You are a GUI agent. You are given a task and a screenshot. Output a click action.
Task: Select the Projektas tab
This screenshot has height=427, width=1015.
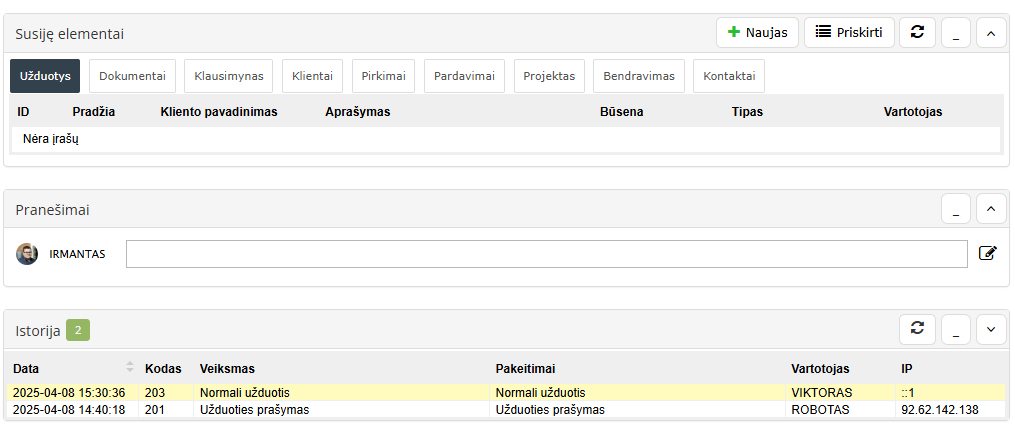click(549, 76)
